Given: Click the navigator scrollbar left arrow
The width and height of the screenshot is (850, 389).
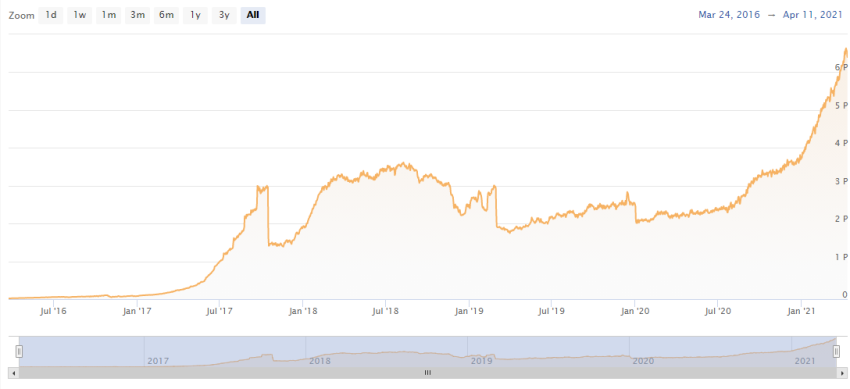Looking at the screenshot, I should [13, 373].
